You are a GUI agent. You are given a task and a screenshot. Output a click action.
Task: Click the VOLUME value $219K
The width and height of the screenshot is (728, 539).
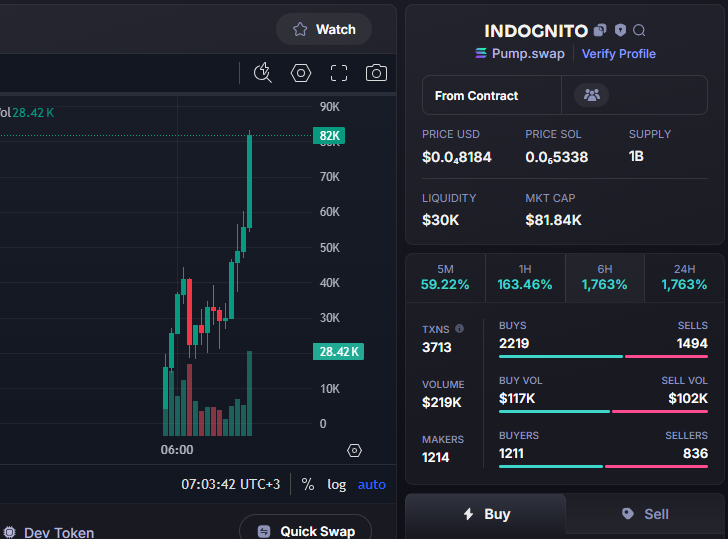(442, 402)
